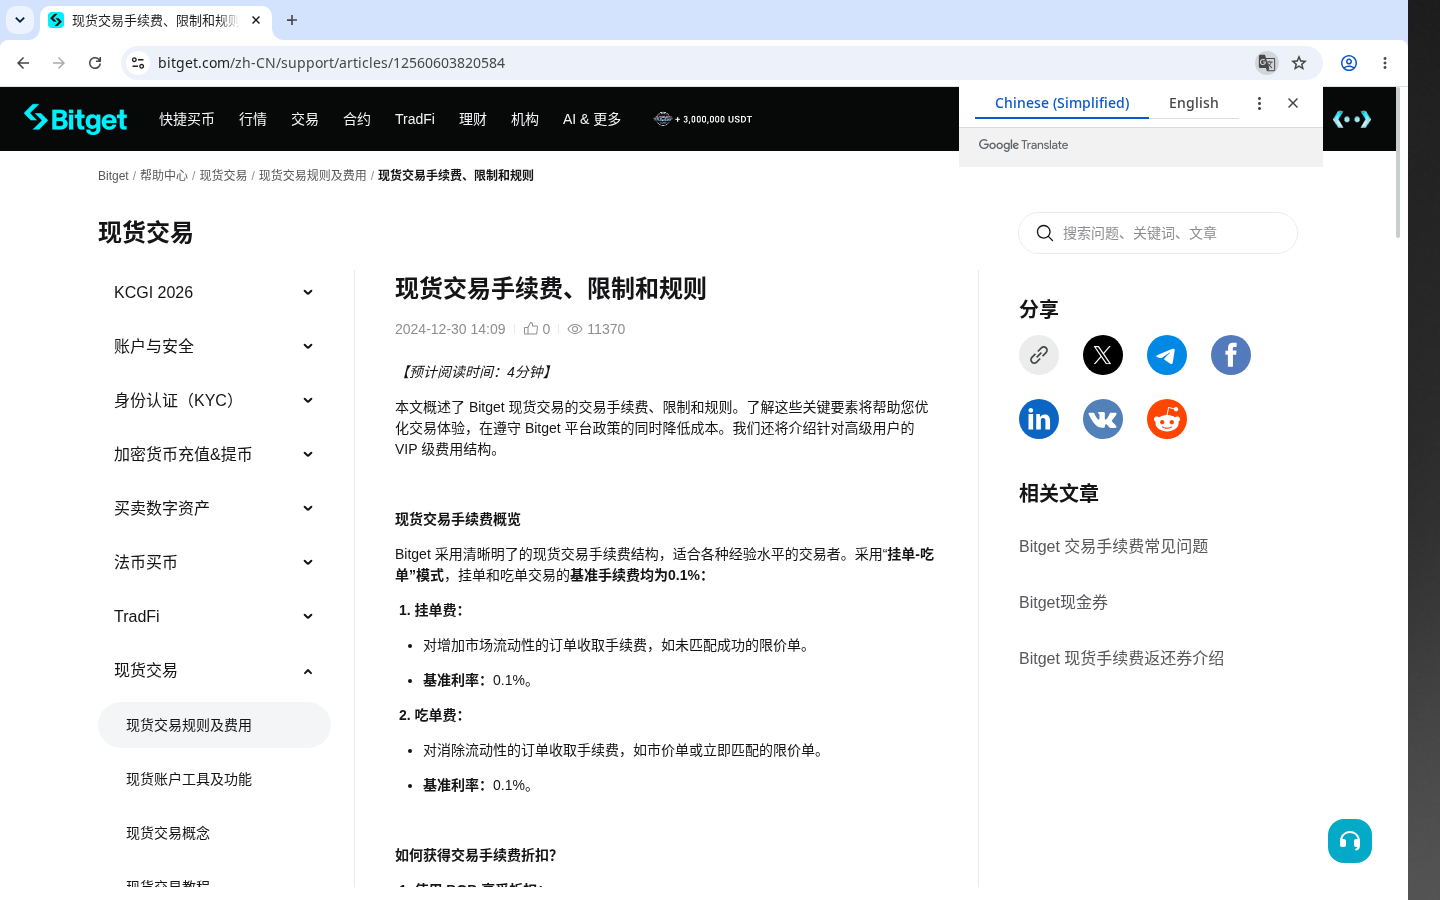Open 行情 nav menu

(x=253, y=119)
